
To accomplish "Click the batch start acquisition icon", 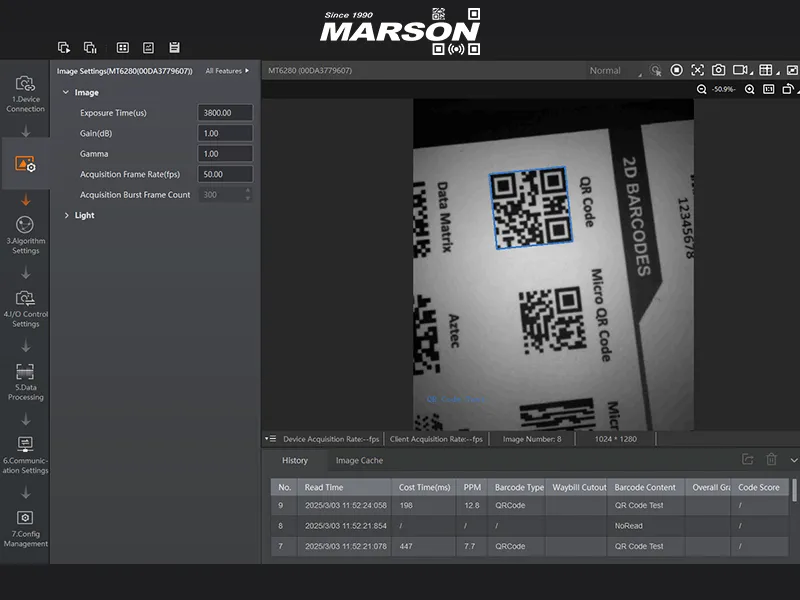I will 64,47.
